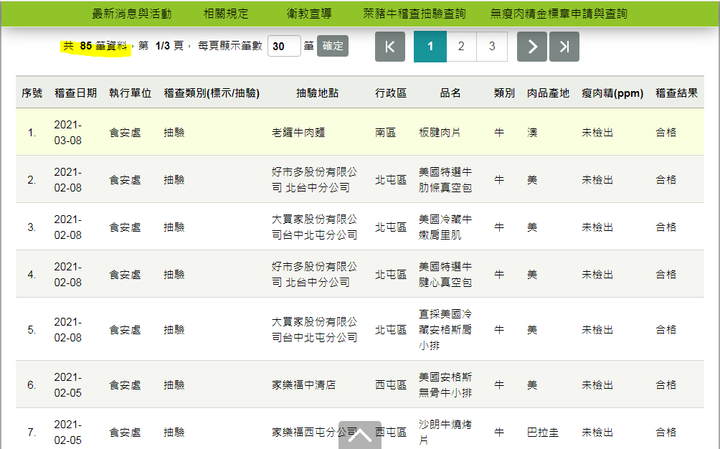
Task: Select page 1 in pagination
Action: [430, 46]
